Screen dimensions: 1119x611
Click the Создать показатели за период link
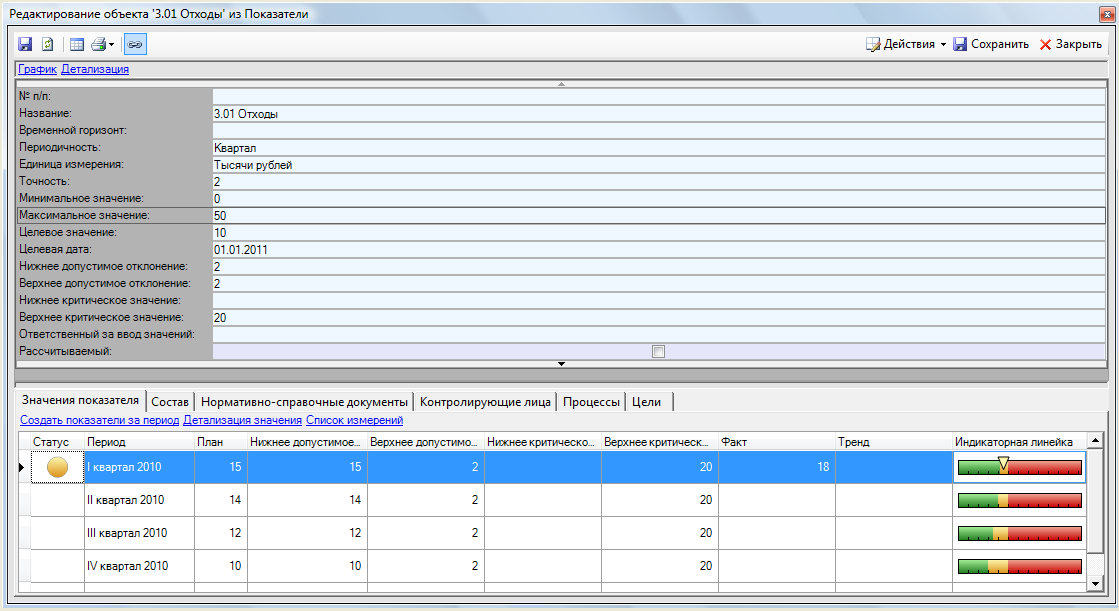[99, 421]
